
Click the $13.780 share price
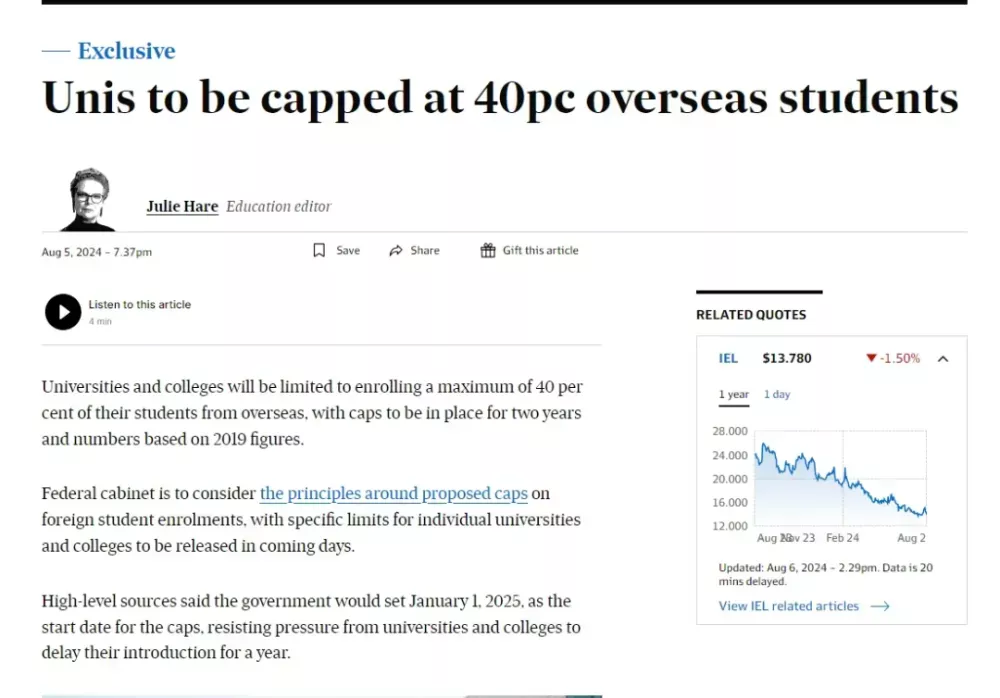click(786, 358)
